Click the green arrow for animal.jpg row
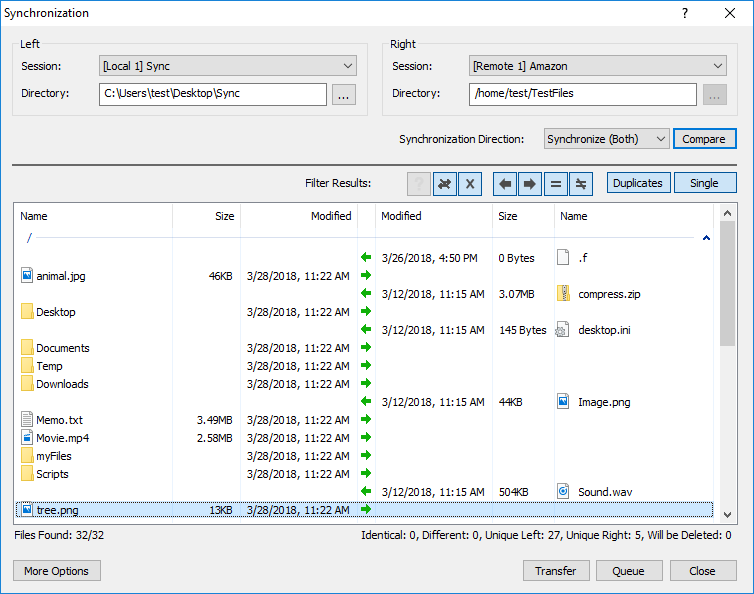 366,275
